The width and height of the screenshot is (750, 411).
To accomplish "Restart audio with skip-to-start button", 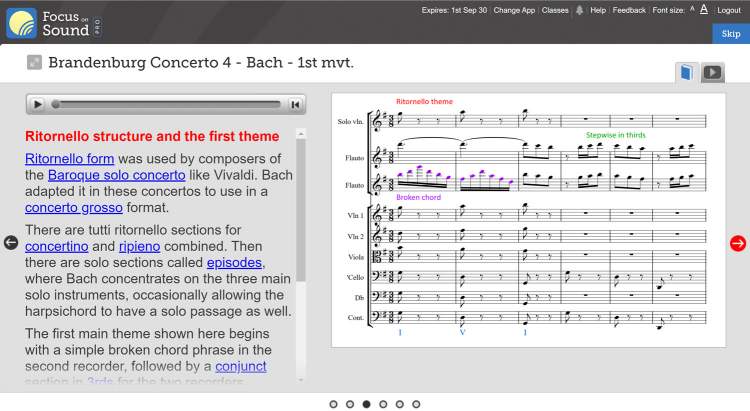I will (x=295, y=104).
